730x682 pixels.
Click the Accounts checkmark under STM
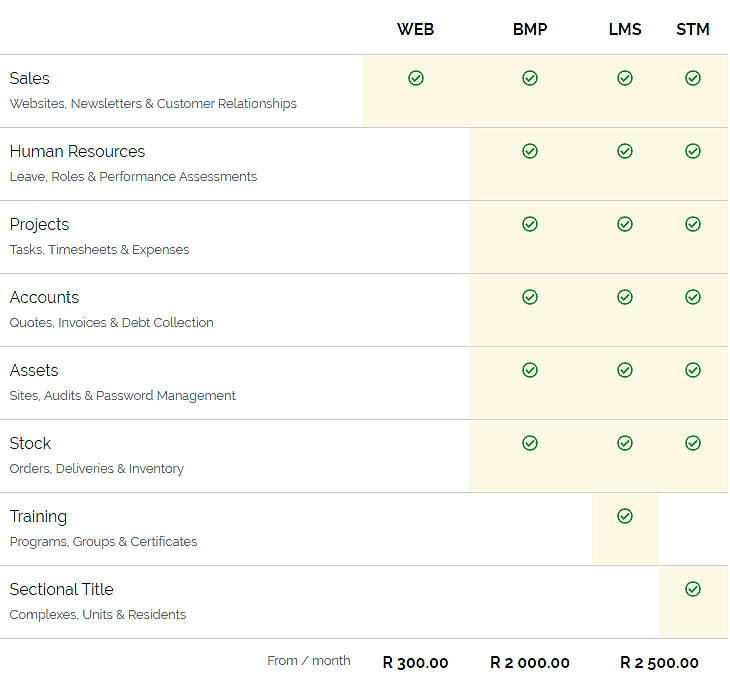tap(693, 297)
